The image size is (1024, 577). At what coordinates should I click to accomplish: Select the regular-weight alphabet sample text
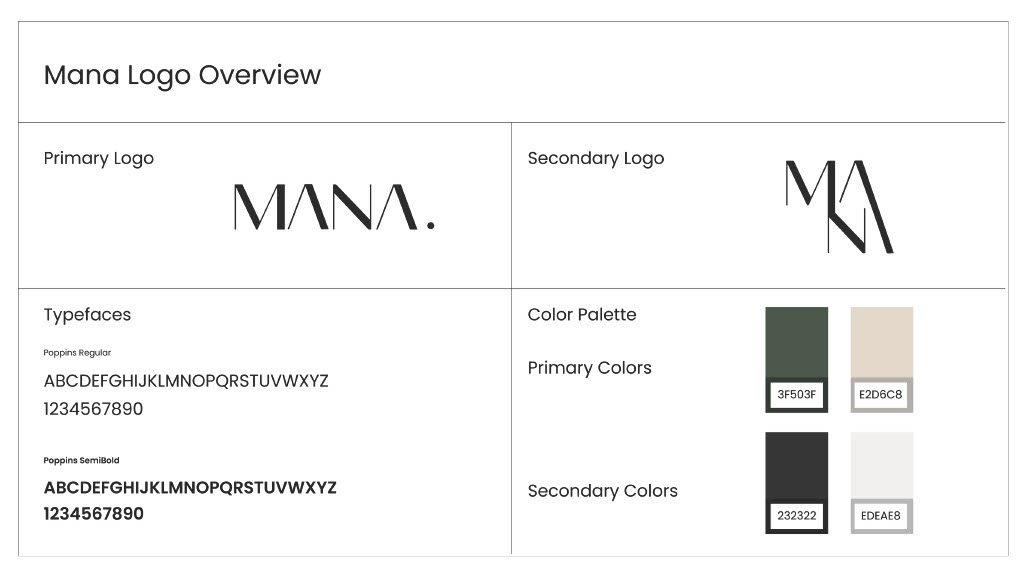click(186, 381)
